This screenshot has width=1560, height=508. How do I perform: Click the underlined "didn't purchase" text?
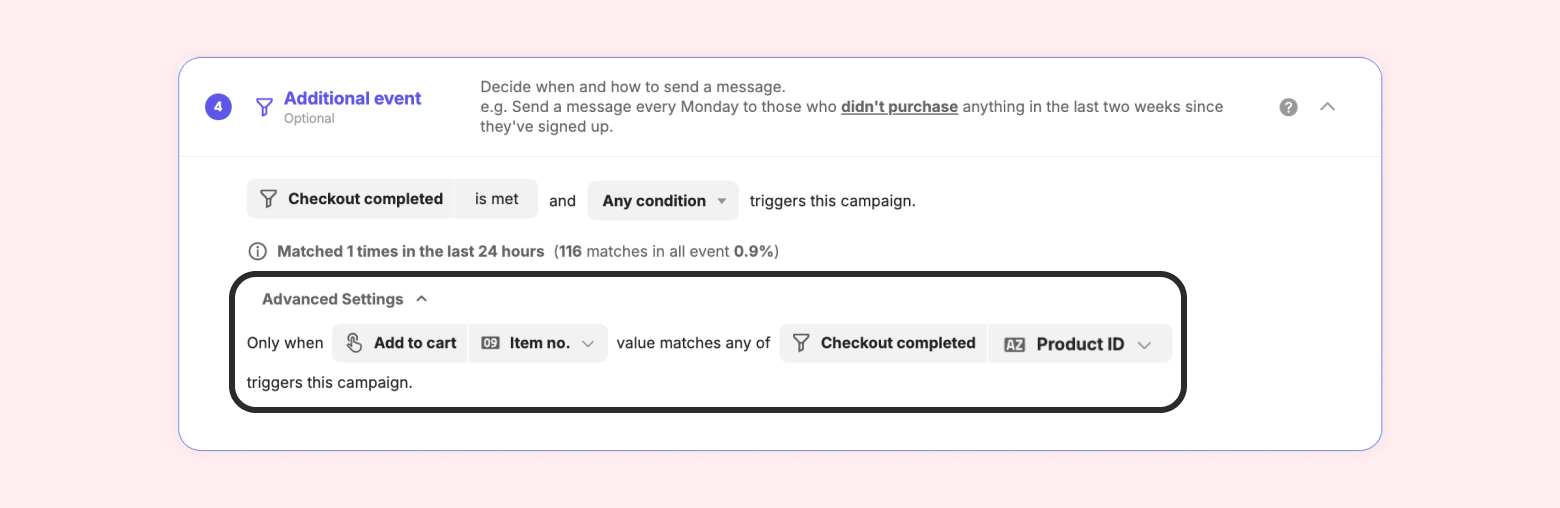pos(899,106)
